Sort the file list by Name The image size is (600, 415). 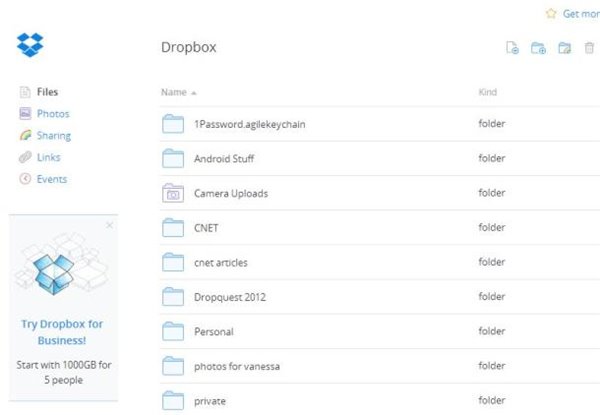pyautogui.click(x=174, y=93)
